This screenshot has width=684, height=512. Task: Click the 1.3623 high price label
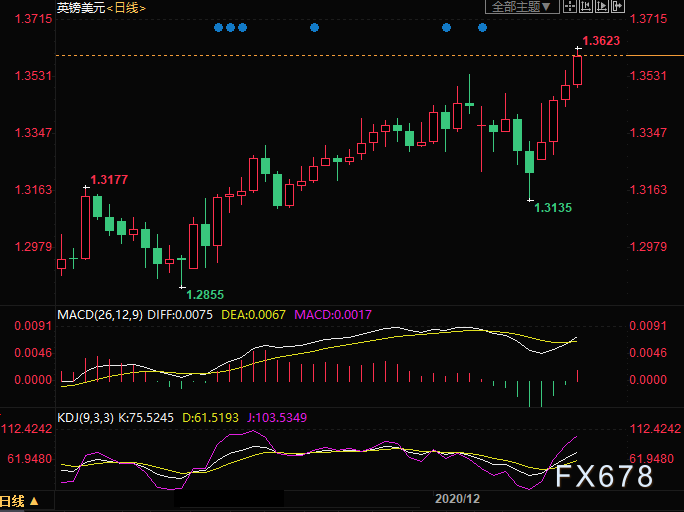tap(601, 41)
